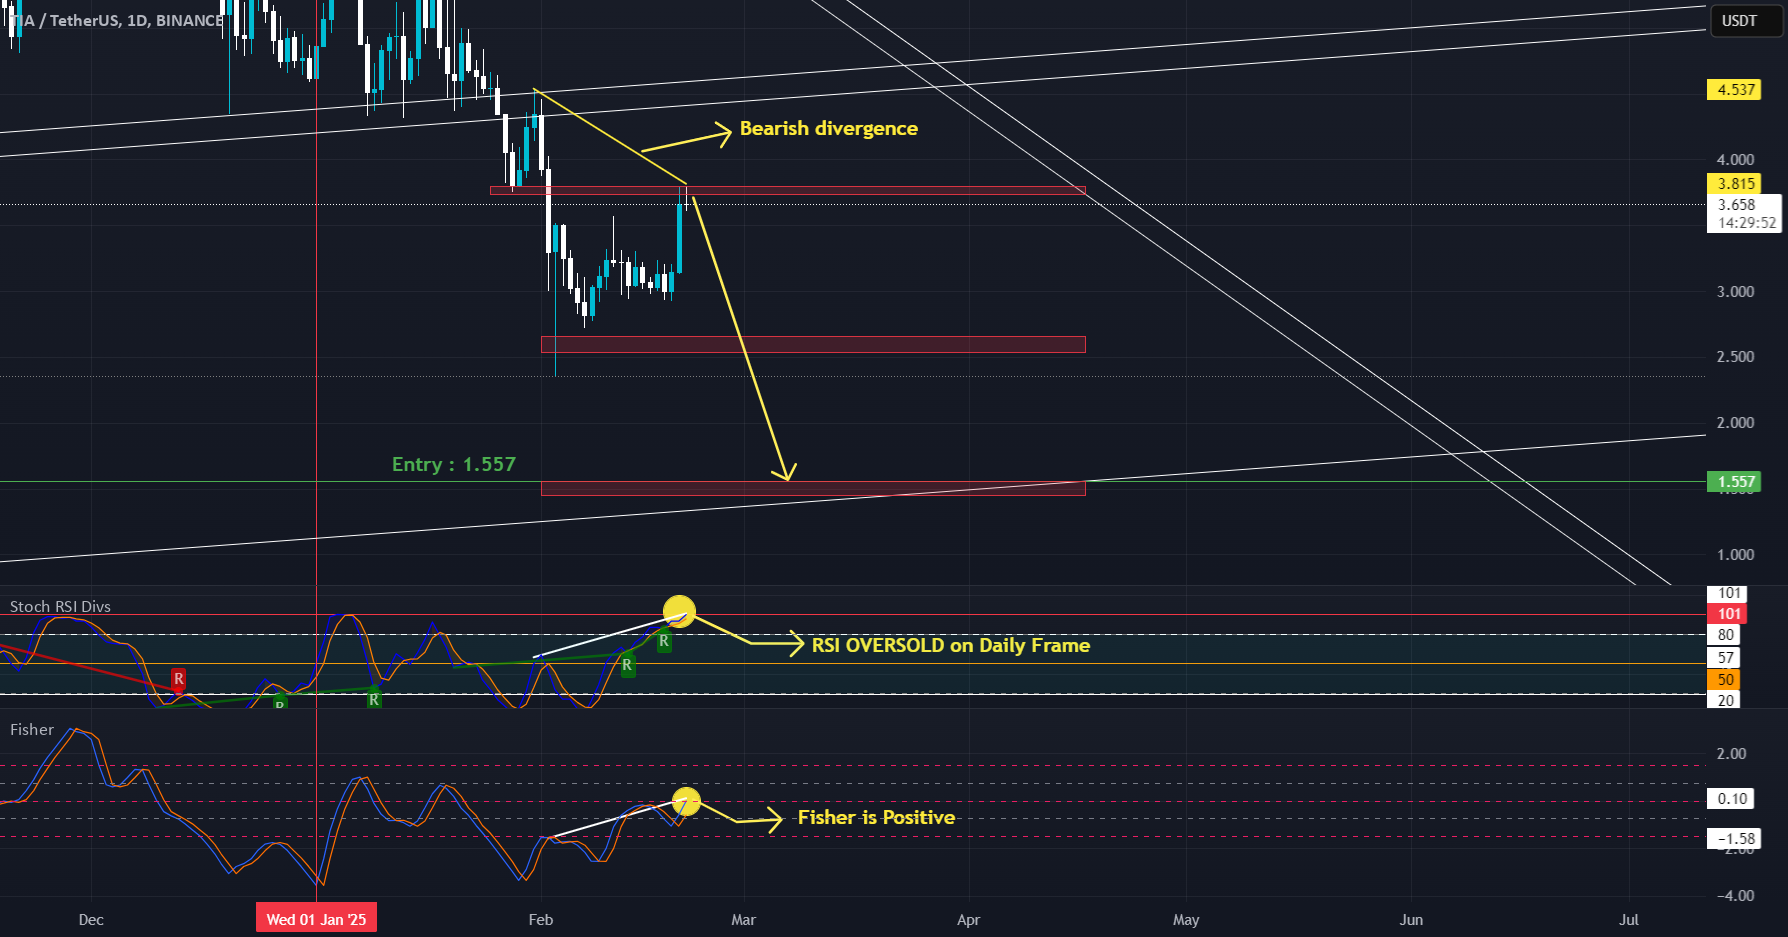Screen dimensions: 1788x937
Task: Click the yellow 4.537 price label
Action: tap(1735, 90)
